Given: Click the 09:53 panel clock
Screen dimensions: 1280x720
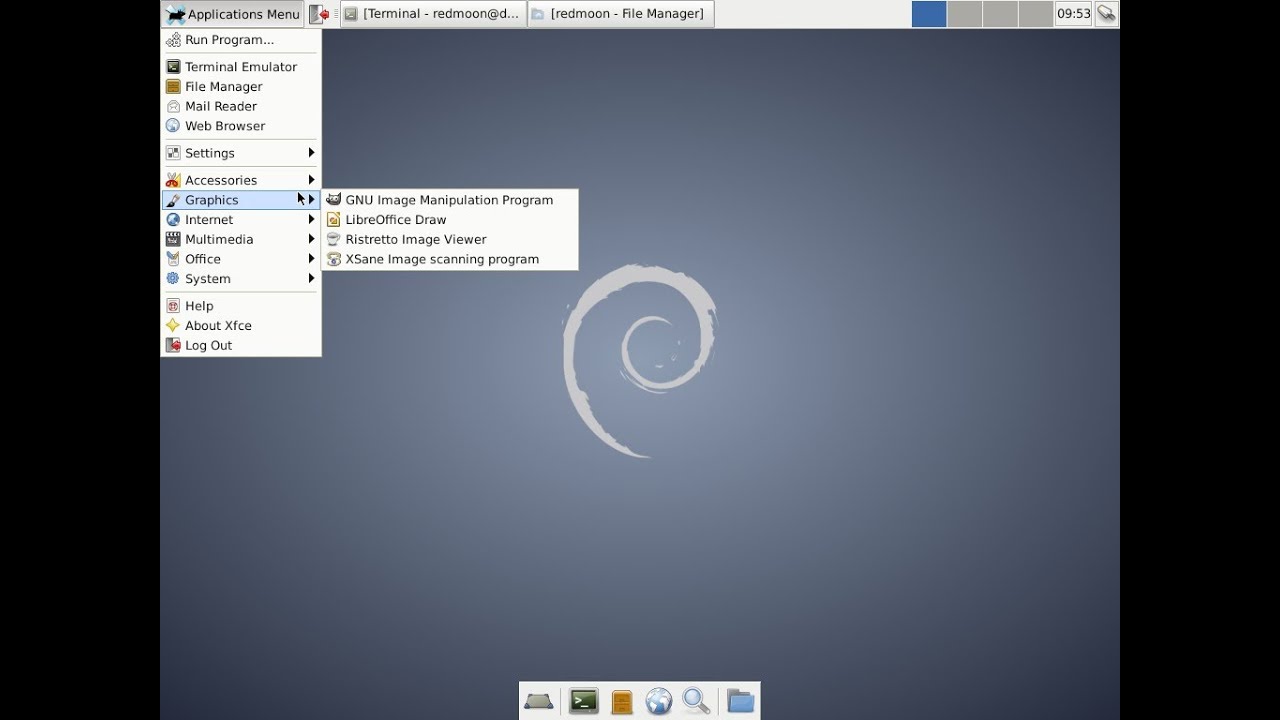Looking at the screenshot, I should [1073, 14].
